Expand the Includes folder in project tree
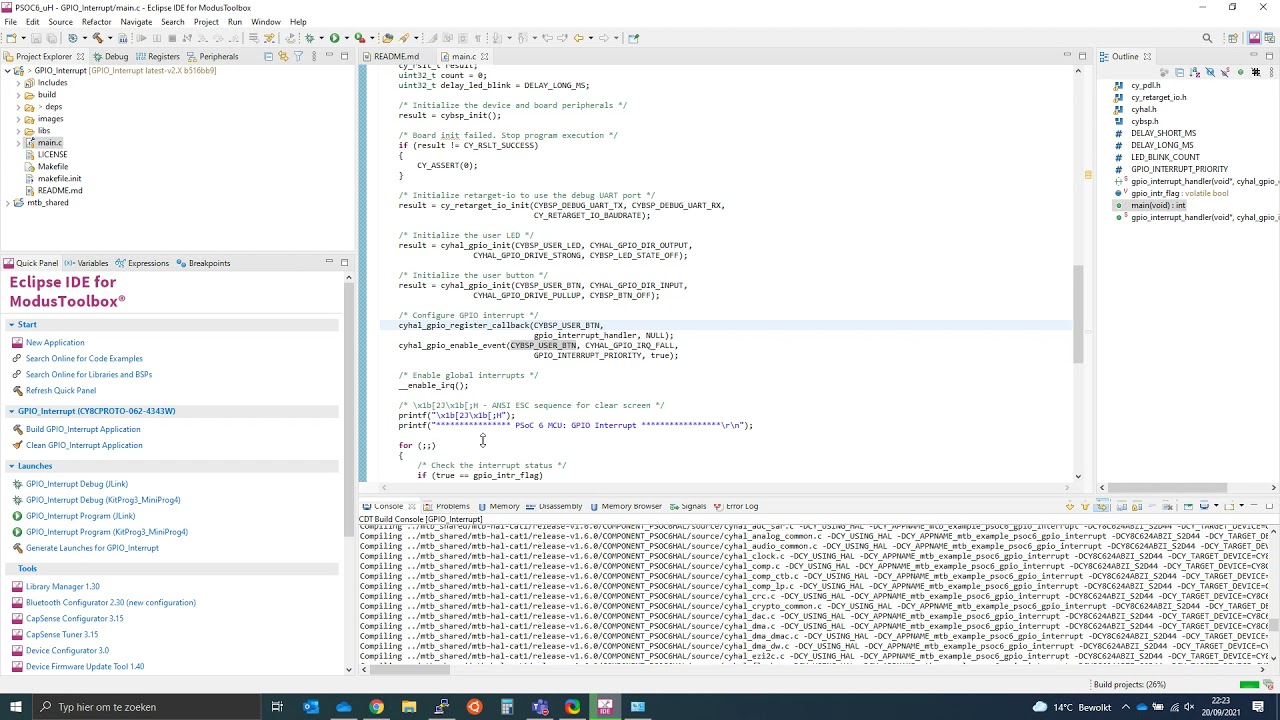1280x720 pixels. click(x=18, y=83)
